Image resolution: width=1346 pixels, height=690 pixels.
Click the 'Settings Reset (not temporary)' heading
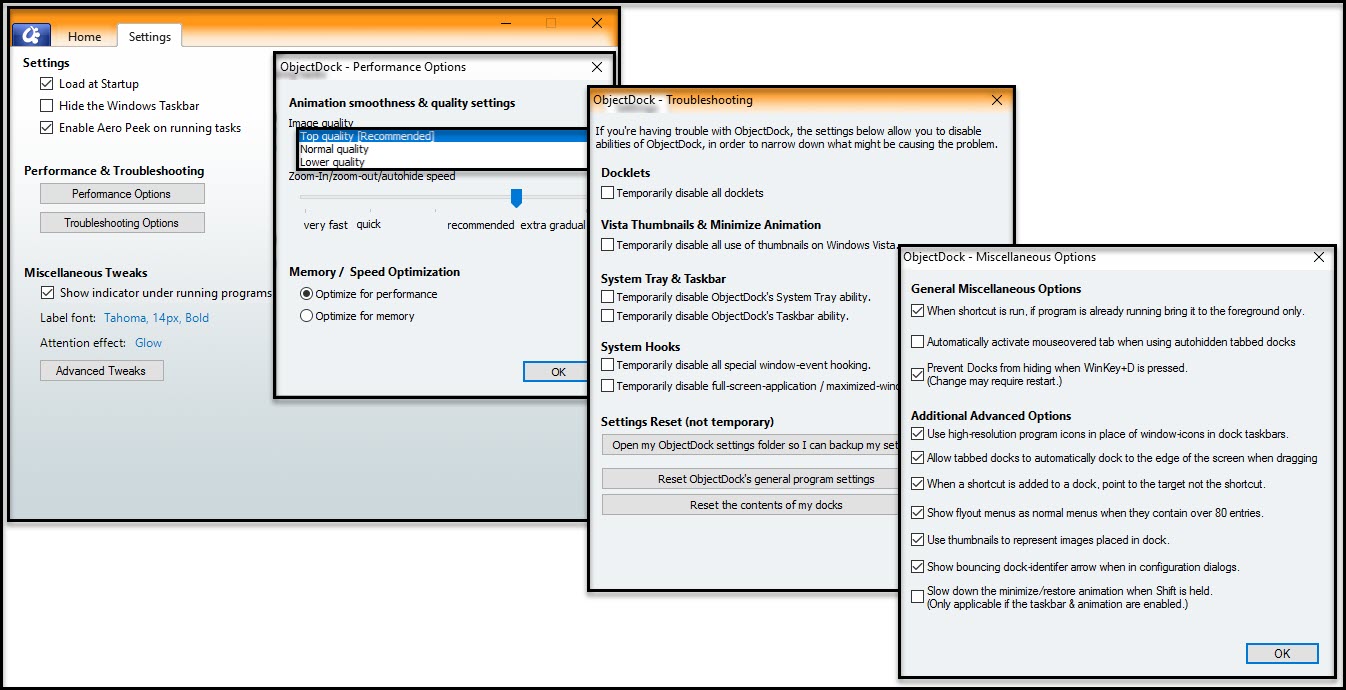coord(687,422)
